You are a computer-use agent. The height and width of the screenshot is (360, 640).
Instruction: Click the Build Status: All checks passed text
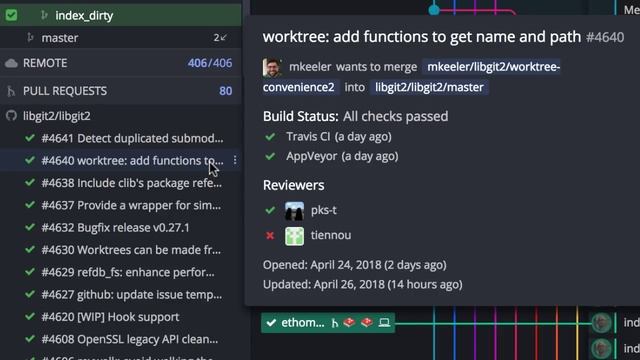tap(356, 117)
